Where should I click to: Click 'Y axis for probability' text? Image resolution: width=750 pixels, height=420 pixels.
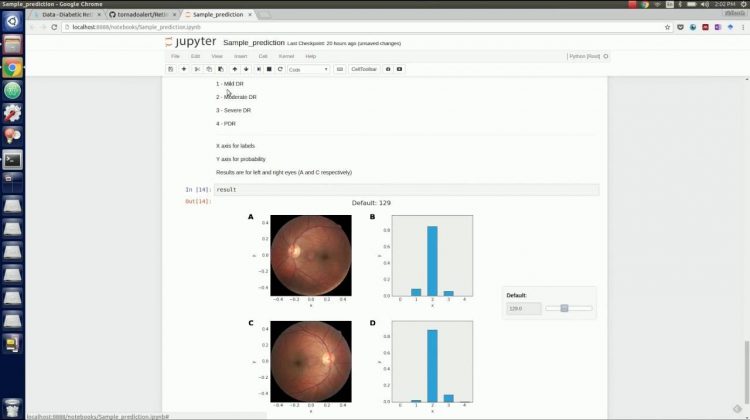pyautogui.click(x=241, y=159)
